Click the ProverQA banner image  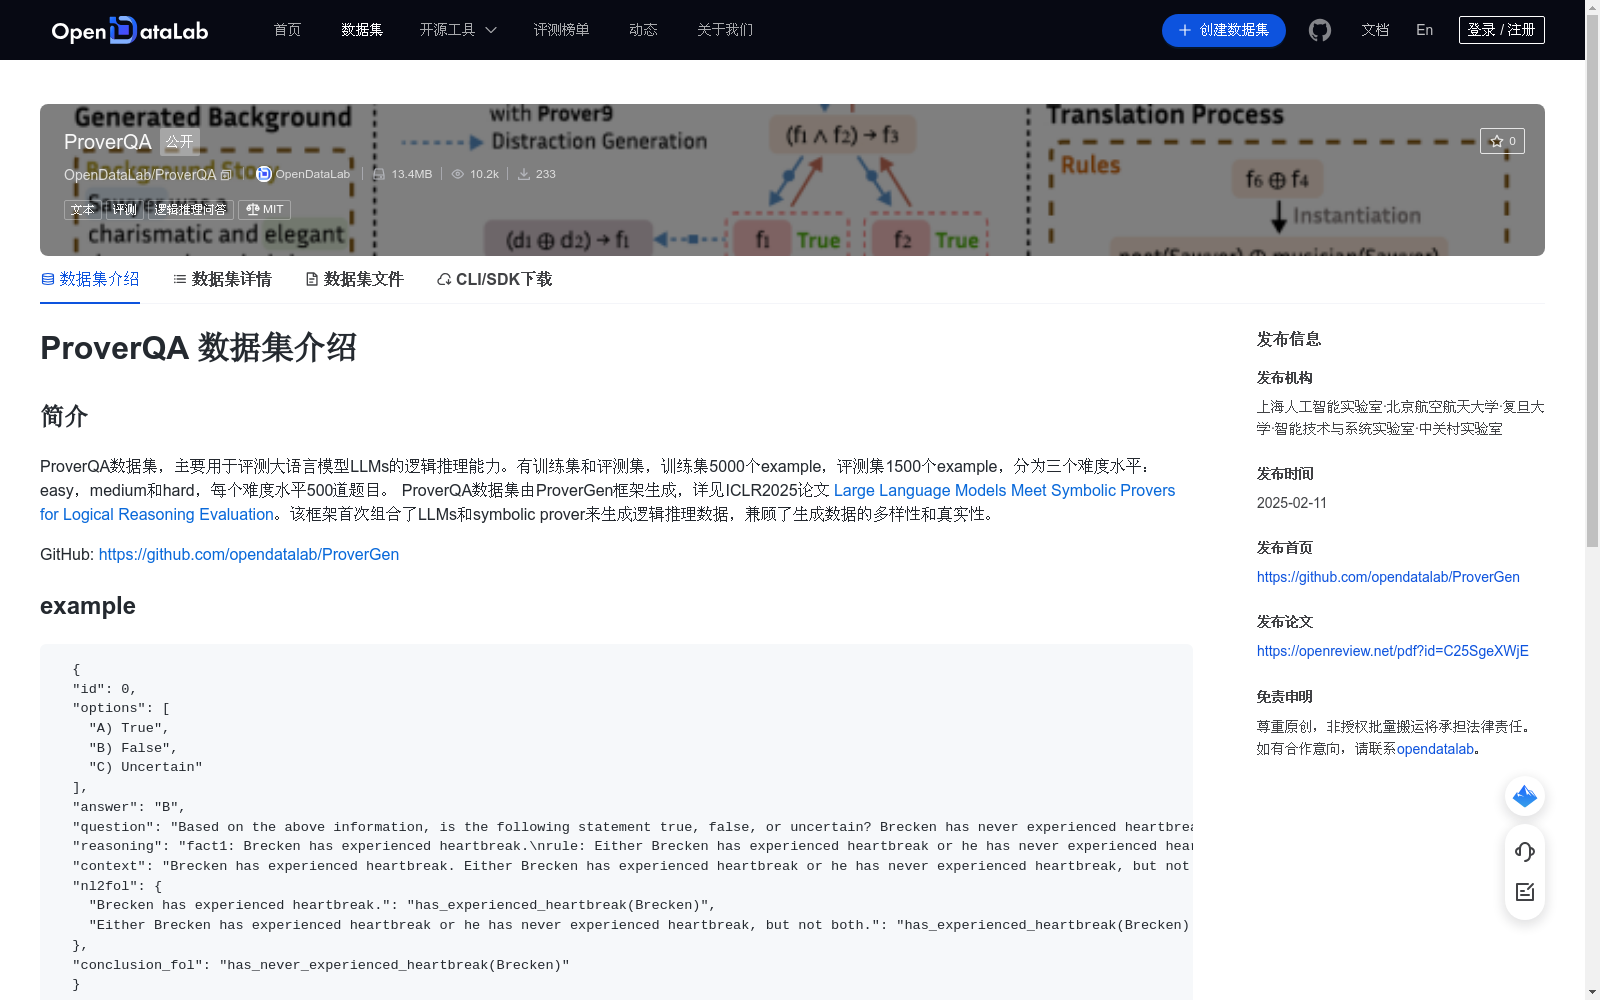pyautogui.click(x=792, y=180)
